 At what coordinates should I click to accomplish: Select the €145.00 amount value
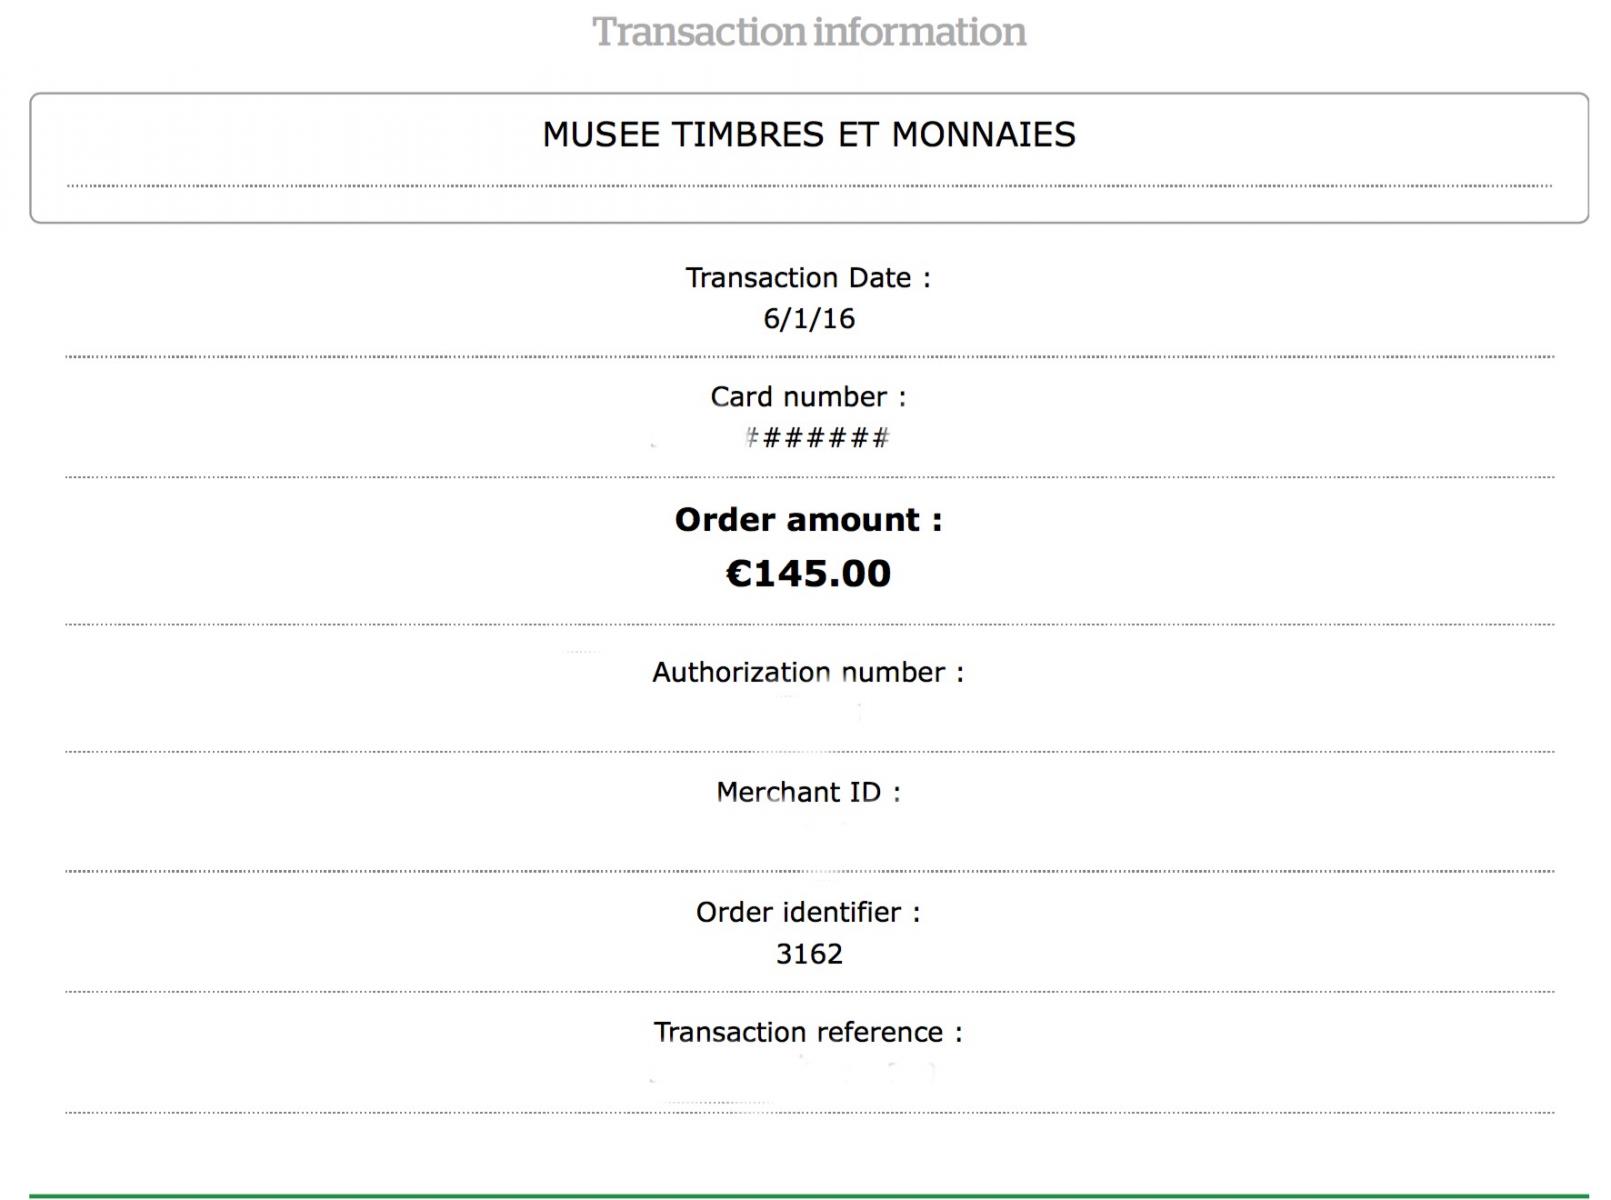[808, 573]
